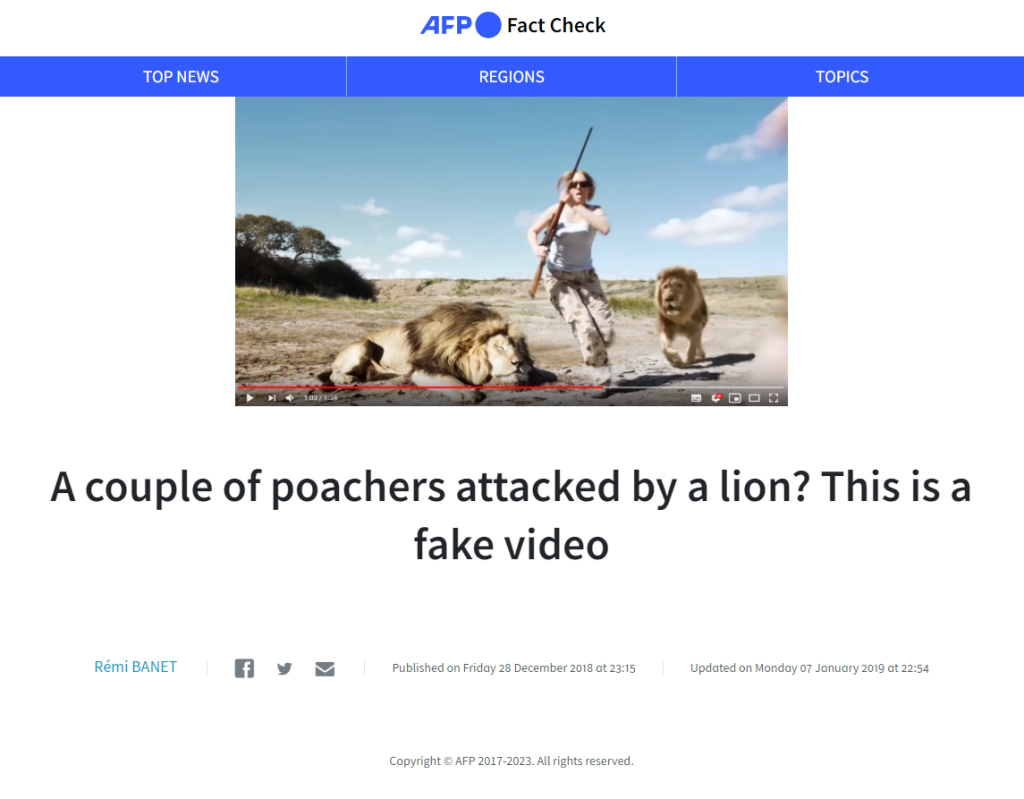Enable miniplayer mode
The image size is (1024, 799).
pos(735,398)
